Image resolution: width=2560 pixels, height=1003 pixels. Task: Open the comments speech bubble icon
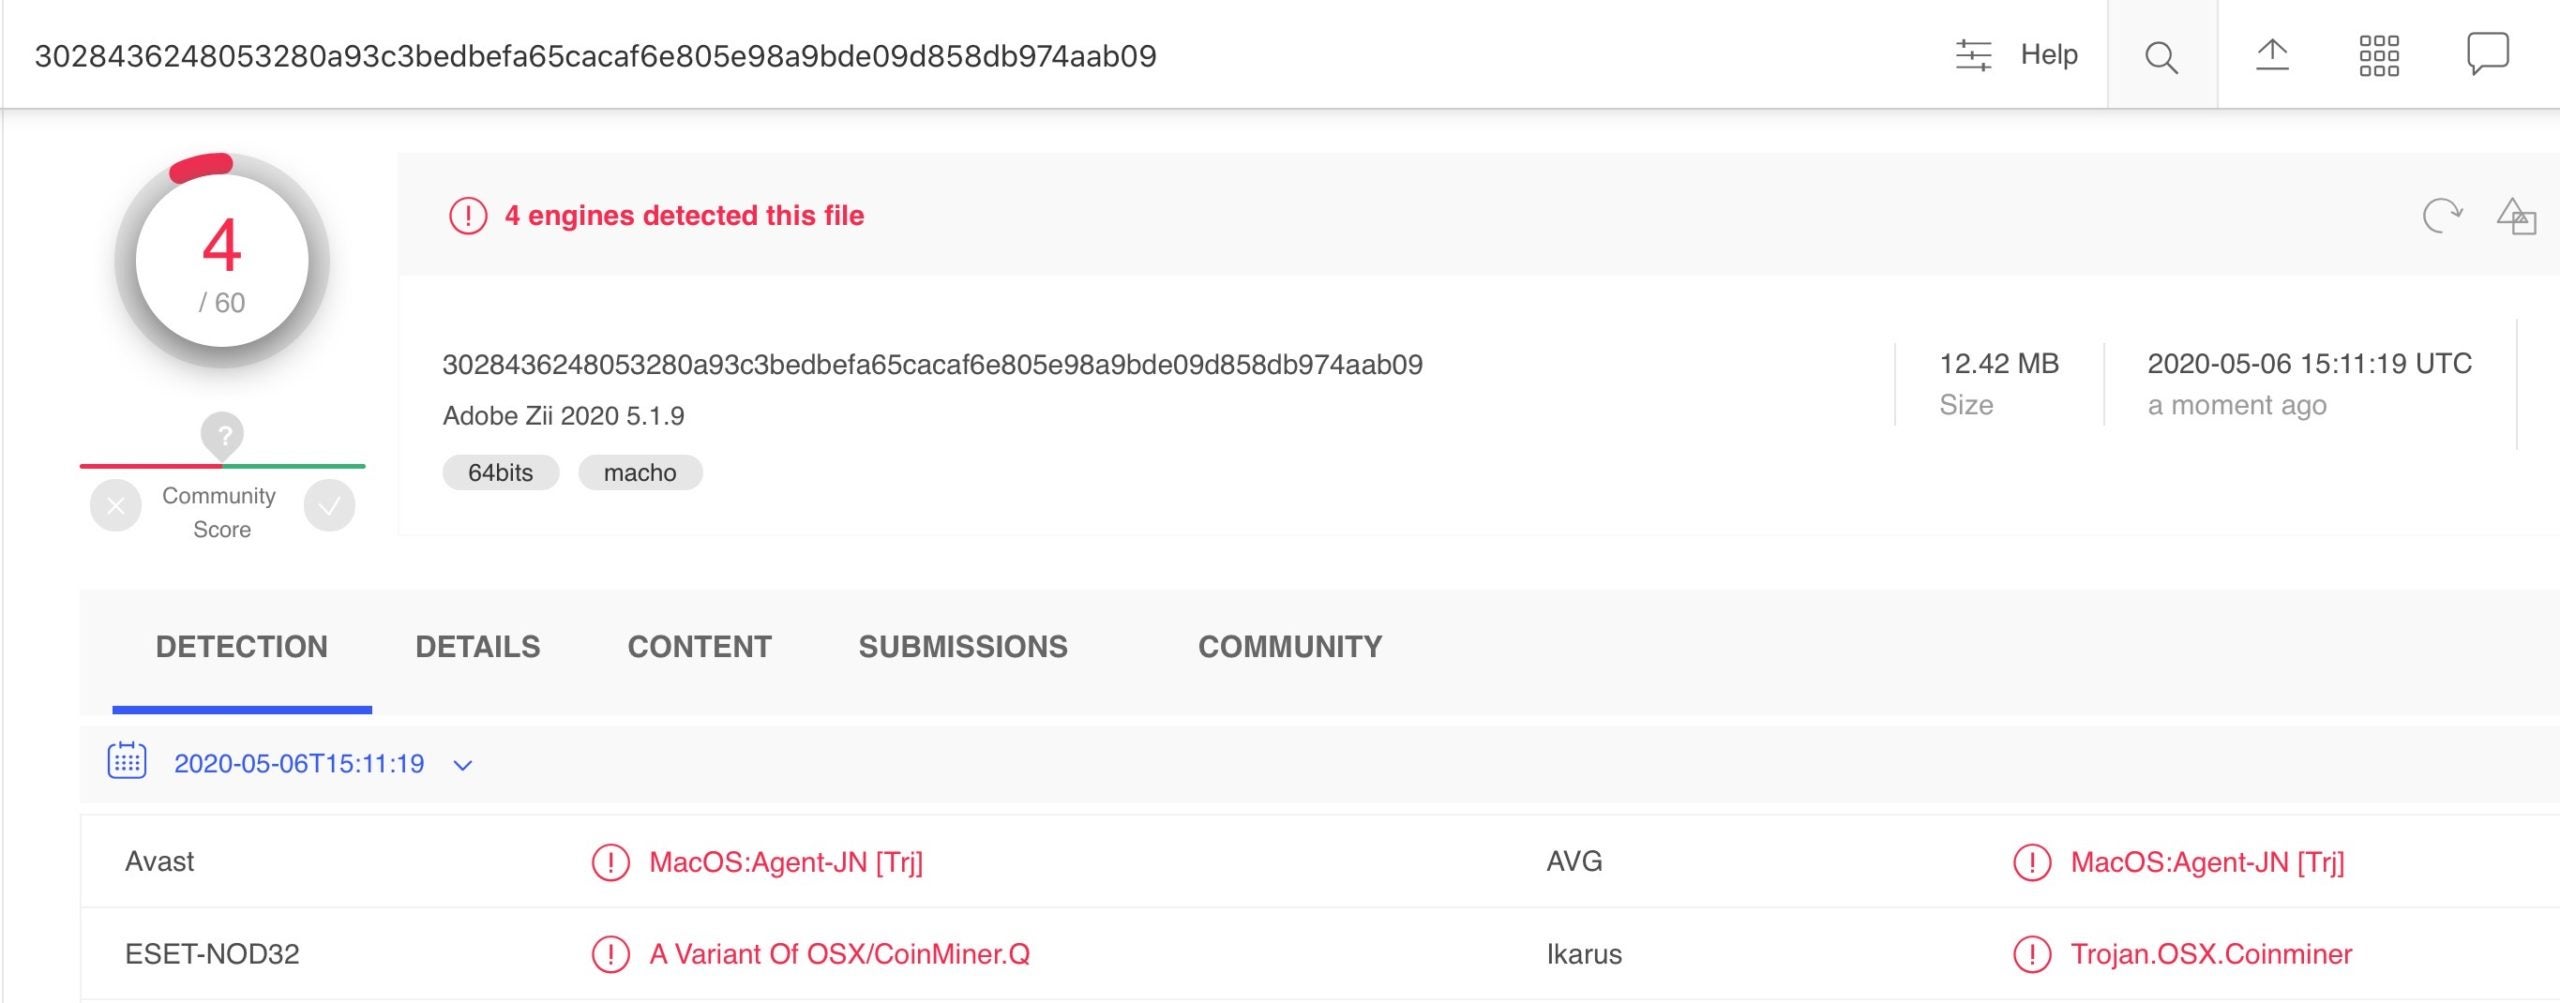click(2487, 53)
